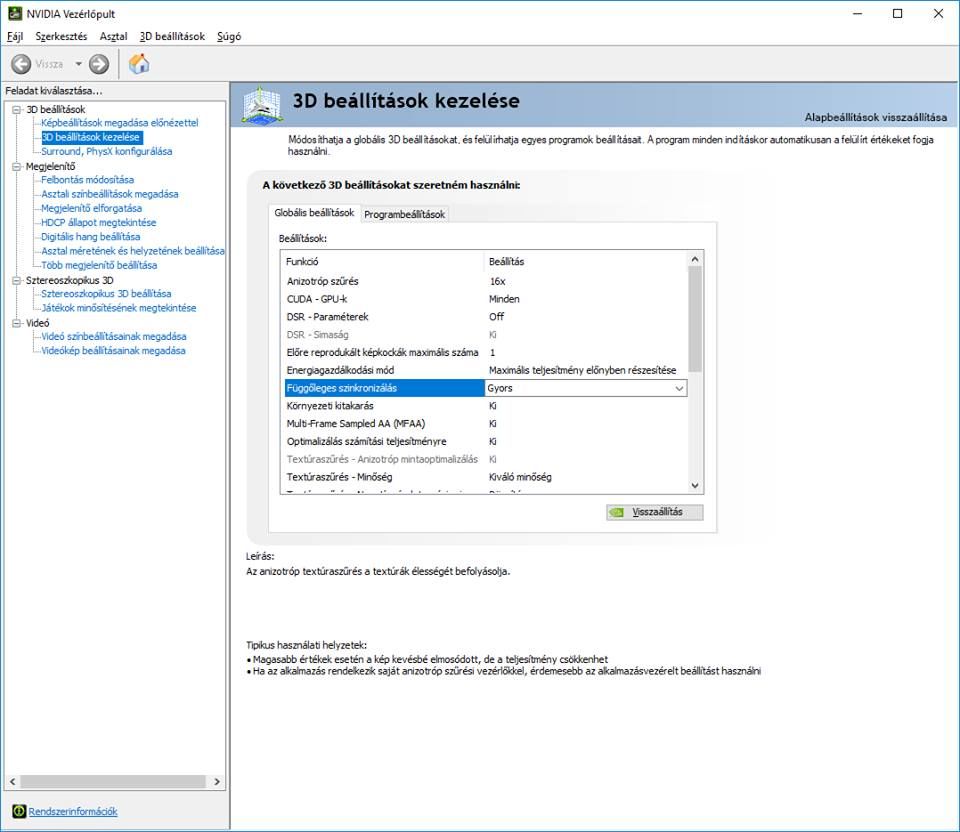Select the Környezeti kitakarás row
The height and width of the screenshot is (832, 960).
(x=486, y=406)
